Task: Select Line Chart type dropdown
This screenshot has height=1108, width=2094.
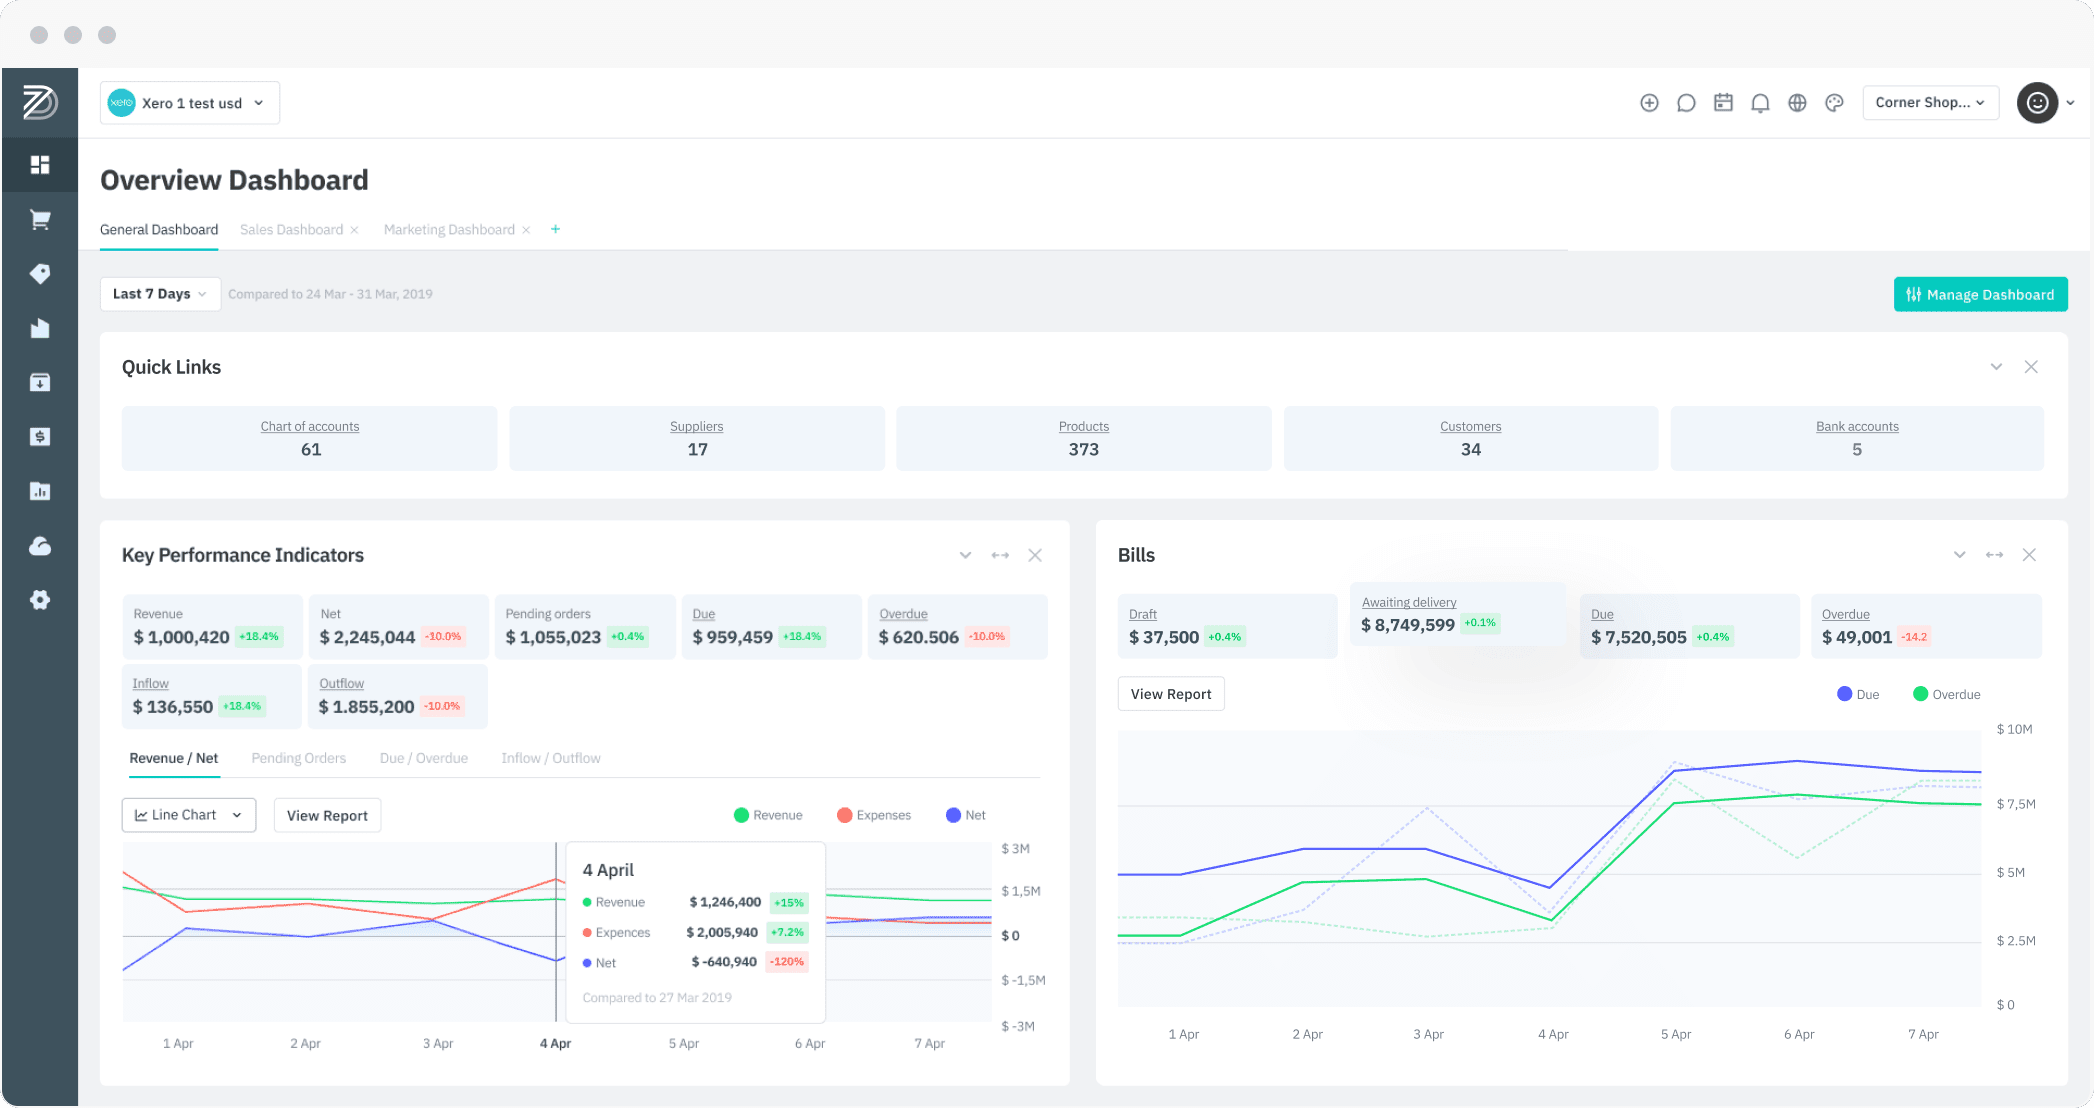Action: coord(188,814)
